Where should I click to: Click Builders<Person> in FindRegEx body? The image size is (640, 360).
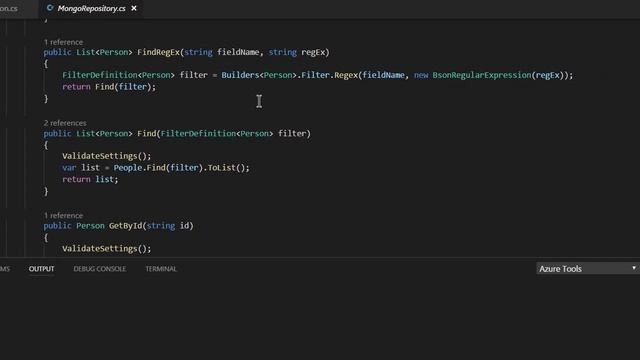pos(259,75)
